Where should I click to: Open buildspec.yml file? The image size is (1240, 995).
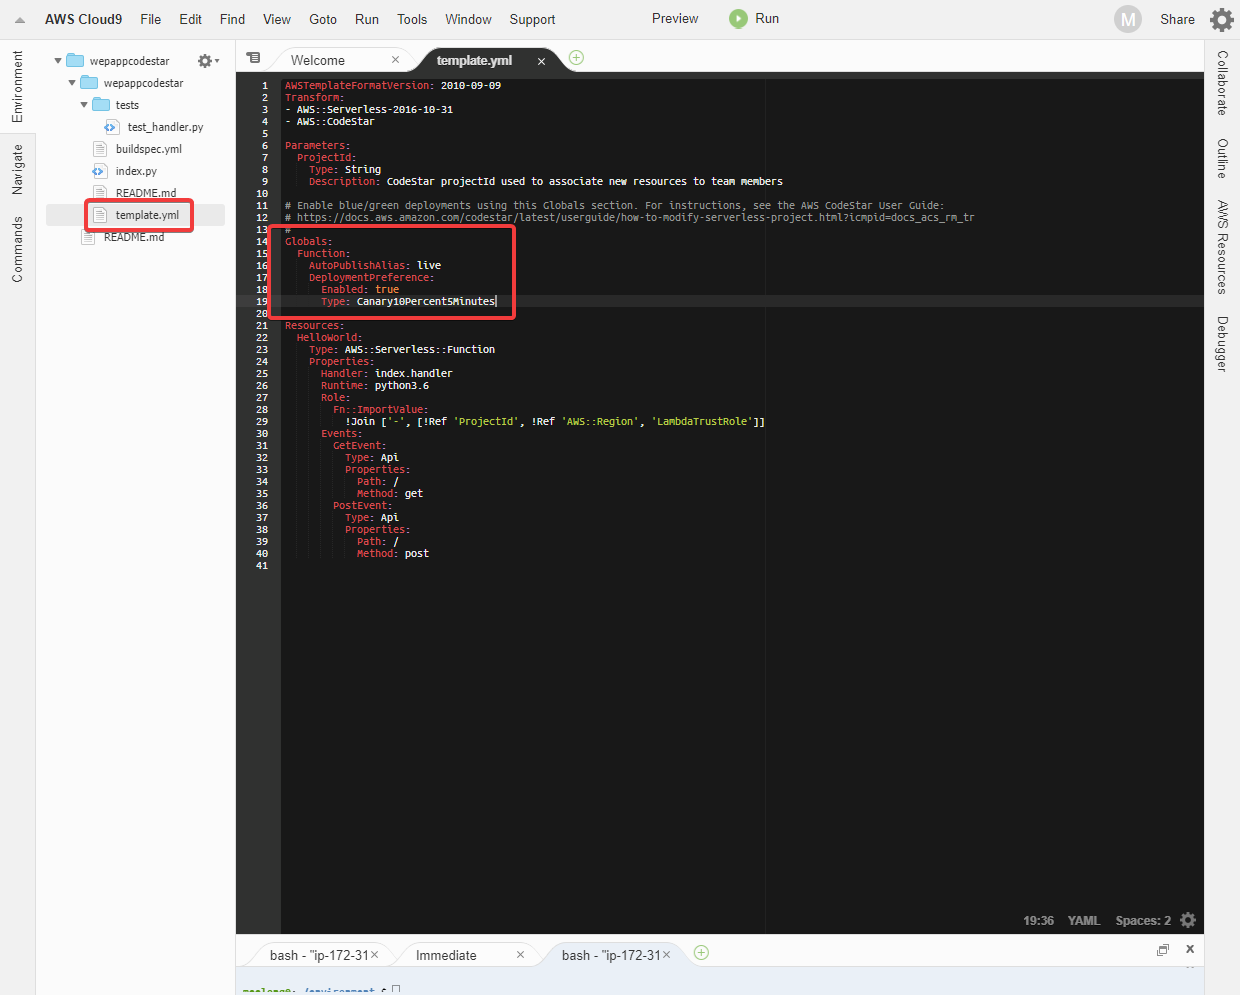point(148,149)
